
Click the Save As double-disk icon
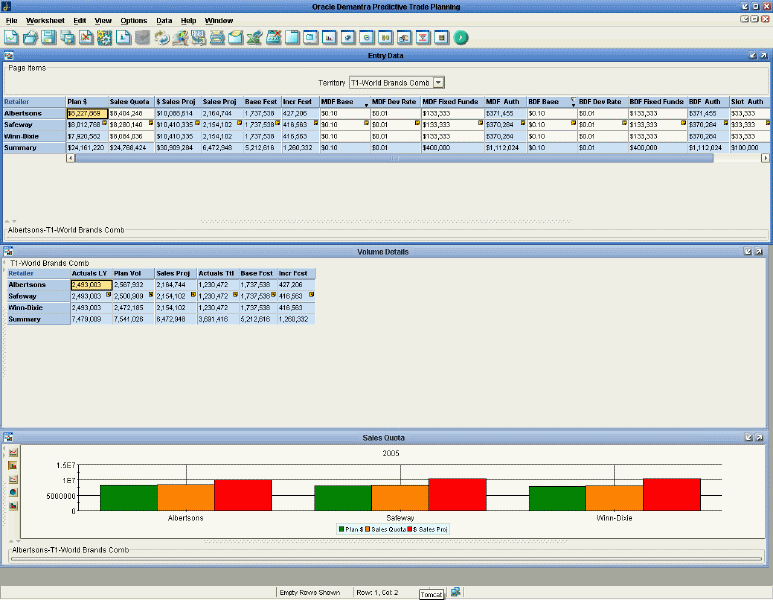pyautogui.click(x=67, y=37)
